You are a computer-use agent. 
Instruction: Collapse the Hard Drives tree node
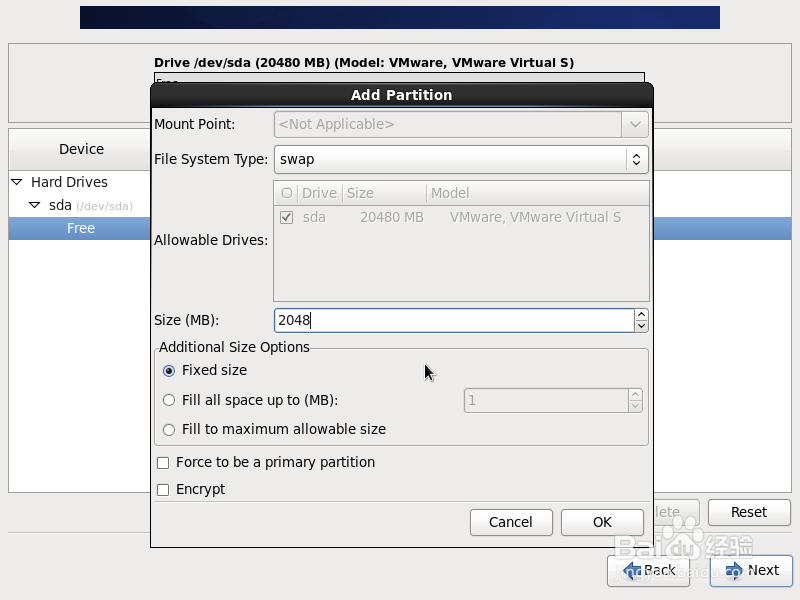point(17,182)
